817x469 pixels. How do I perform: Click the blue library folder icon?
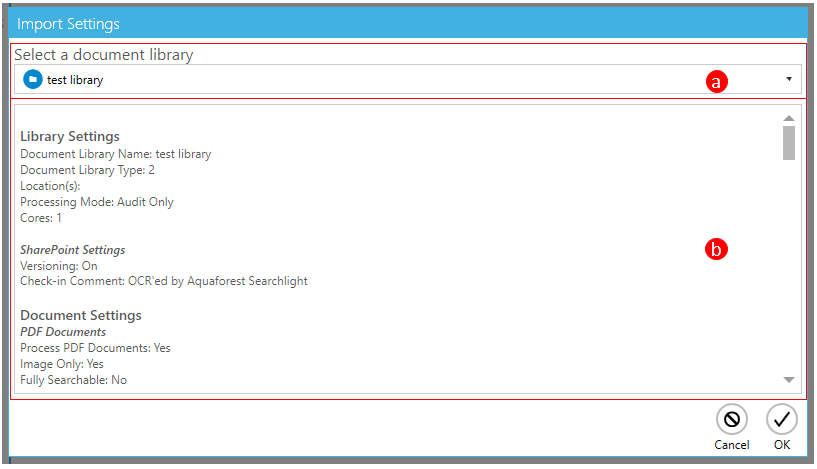tap(33, 80)
